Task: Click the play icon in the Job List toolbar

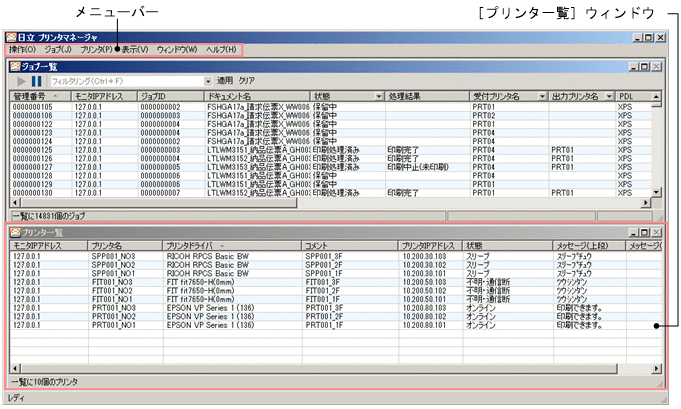Action: (x=21, y=81)
